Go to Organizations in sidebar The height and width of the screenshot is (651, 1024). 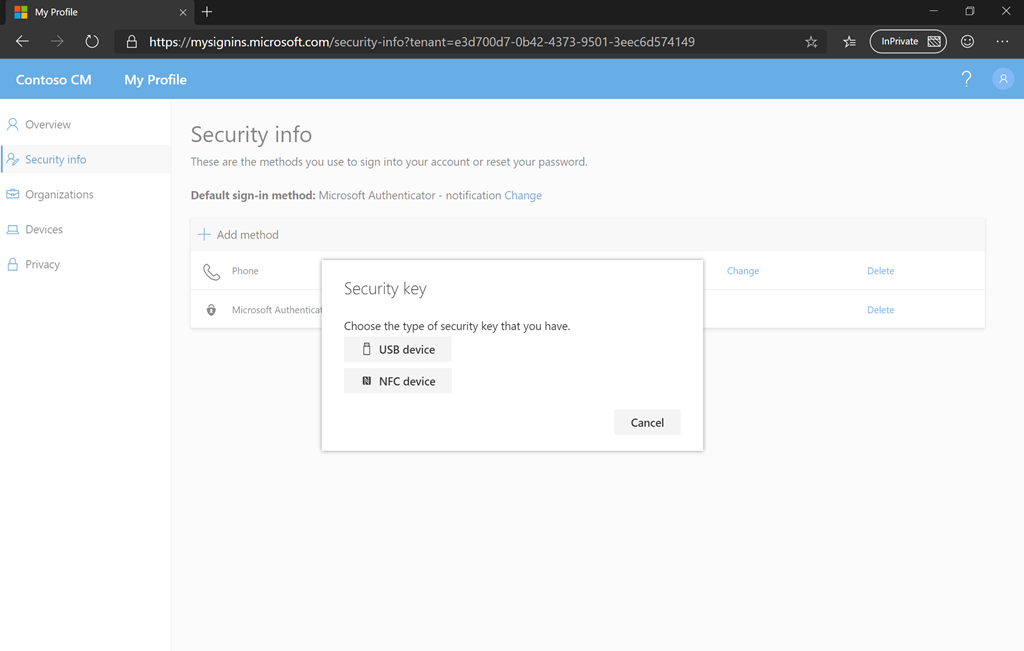(x=59, y=195)
